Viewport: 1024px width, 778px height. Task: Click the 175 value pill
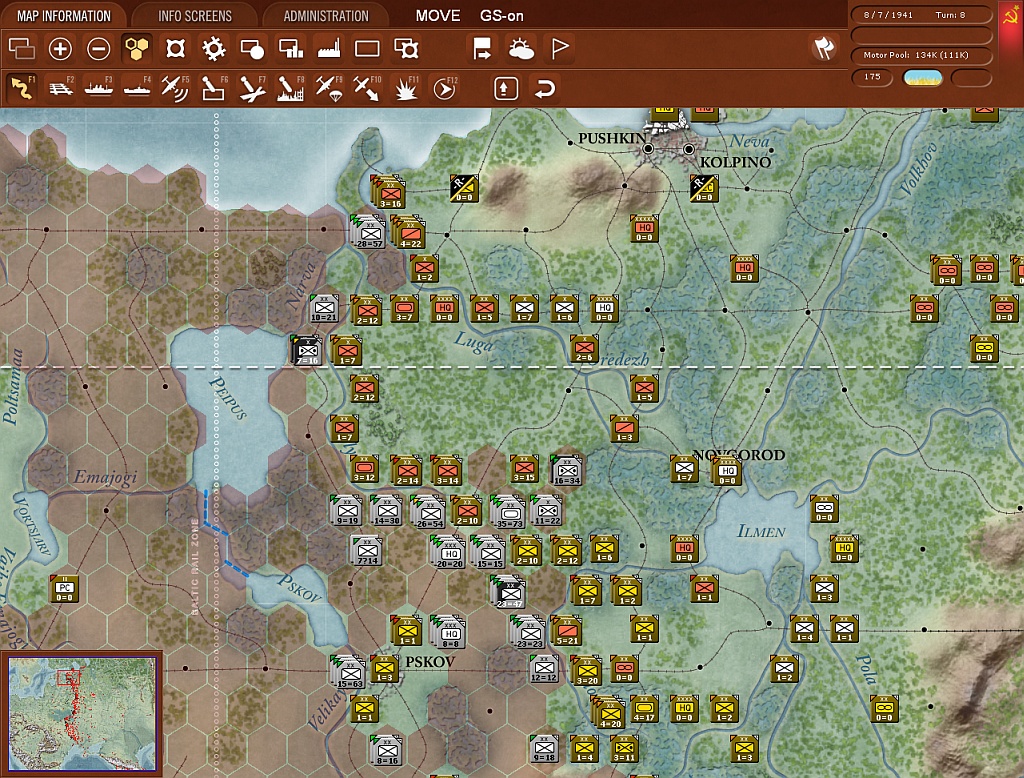coord(872,77)
